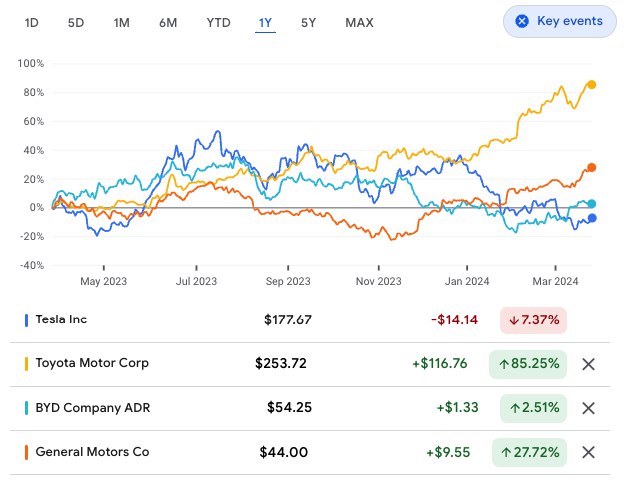Viewport: 630px width, 482px height.
Task: Open the BYD Company ADR stock row
Action: [x=310, y=408]
